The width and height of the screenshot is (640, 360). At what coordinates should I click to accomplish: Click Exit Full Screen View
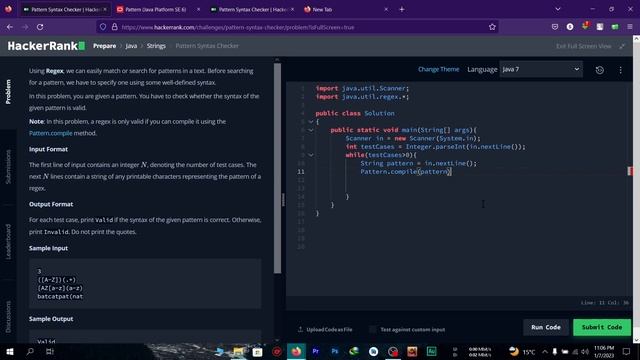click(583, 46)
